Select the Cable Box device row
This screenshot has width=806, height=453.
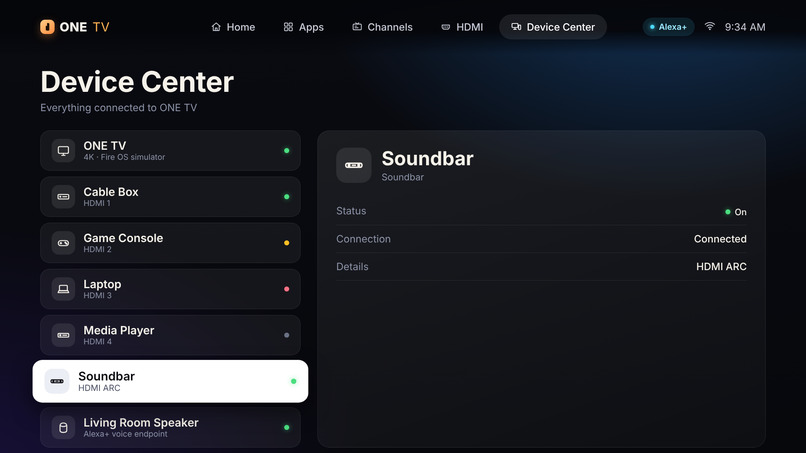coord(170,197)
